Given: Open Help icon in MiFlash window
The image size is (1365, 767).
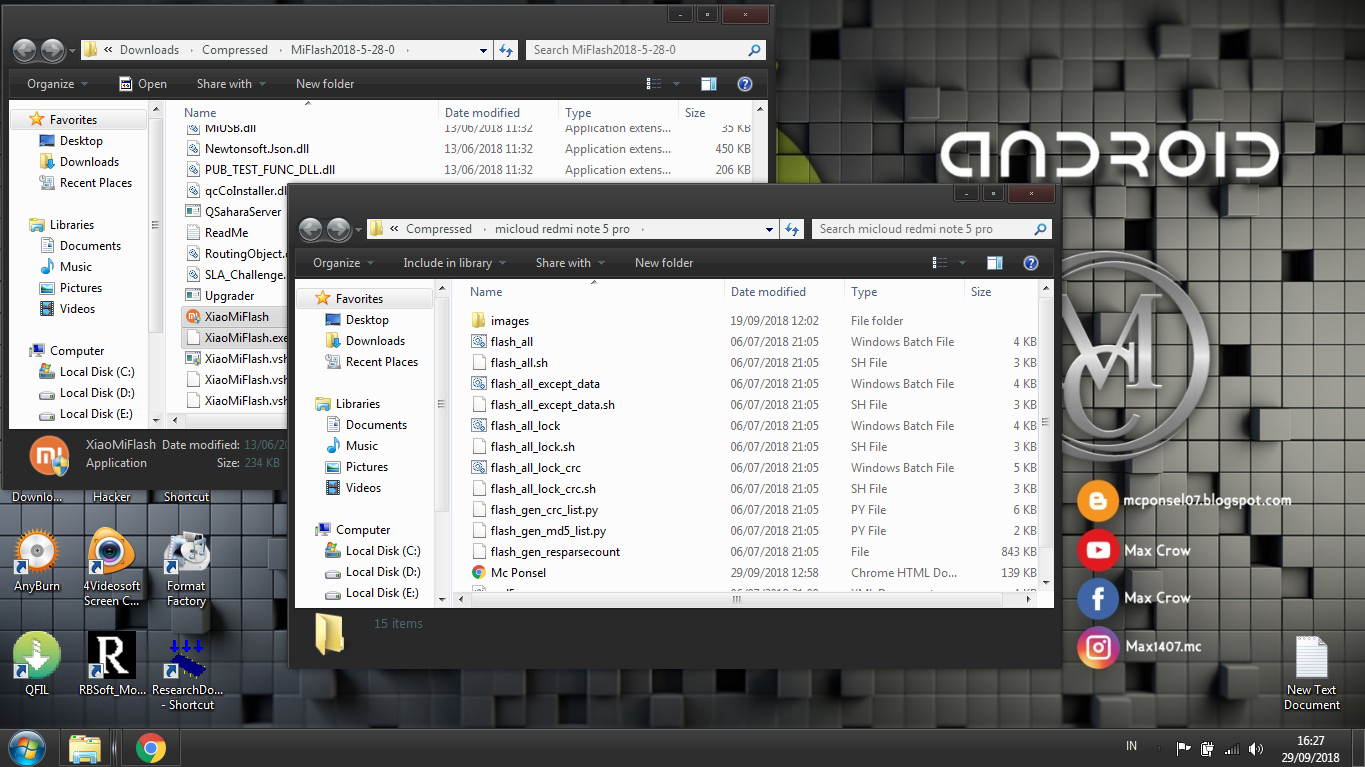Looking at the screenshot, I should [744, 84].
